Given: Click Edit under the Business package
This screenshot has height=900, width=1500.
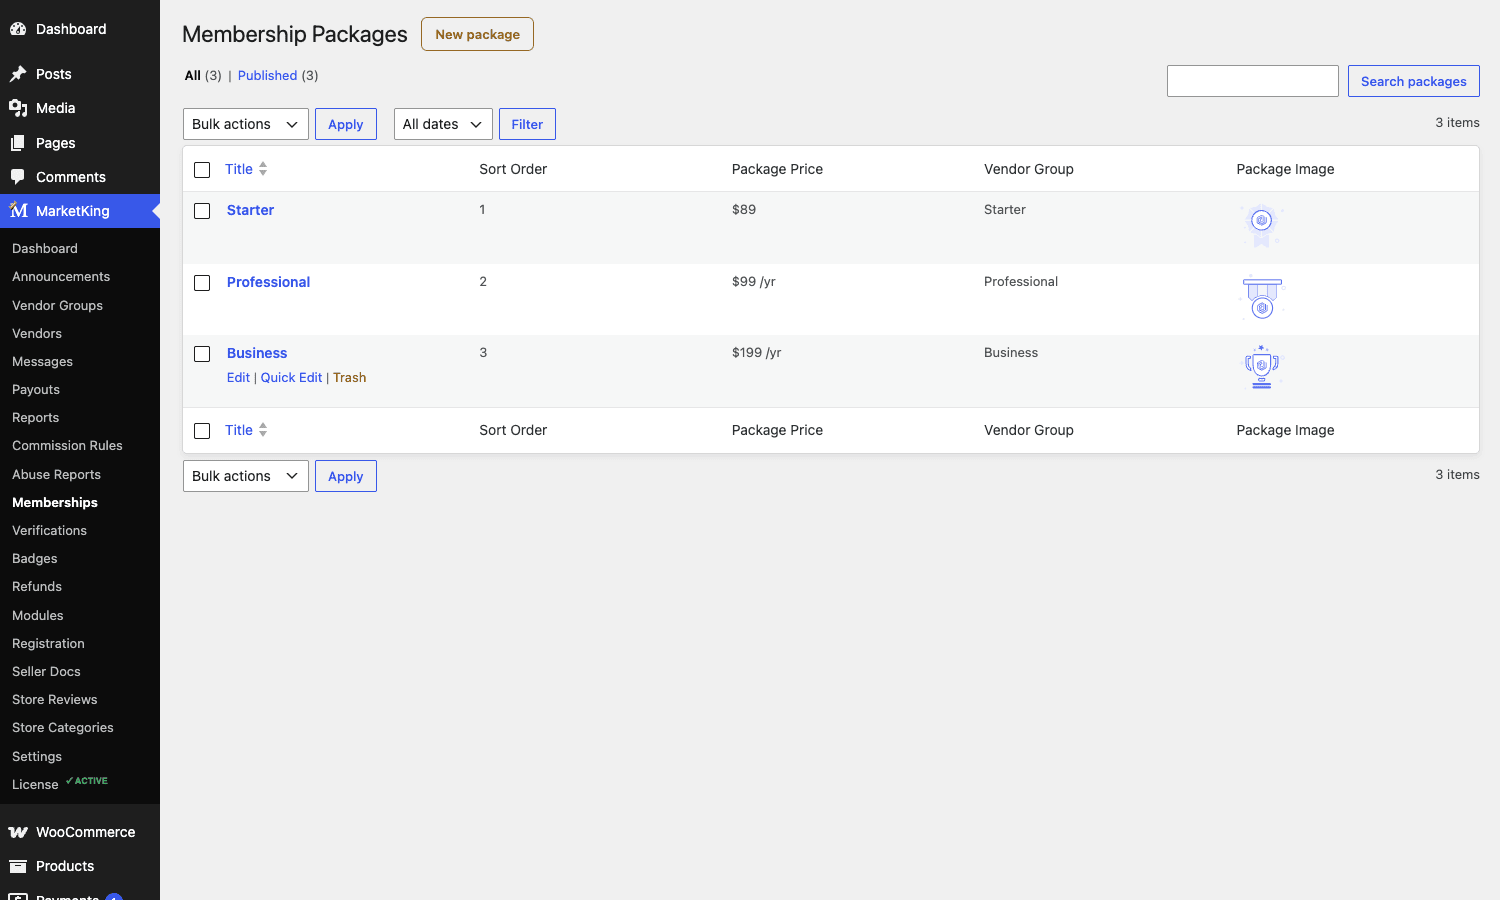Looking at the screenshot, I should click(238, 377).
